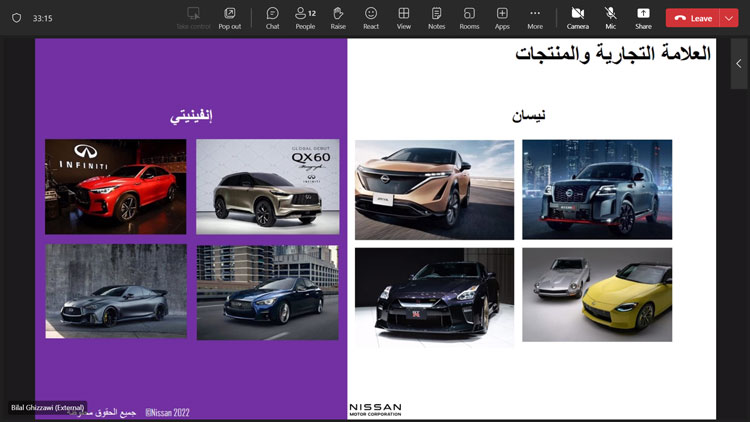
Task: Toggle the Mic mute state
Action: [610, 17]
